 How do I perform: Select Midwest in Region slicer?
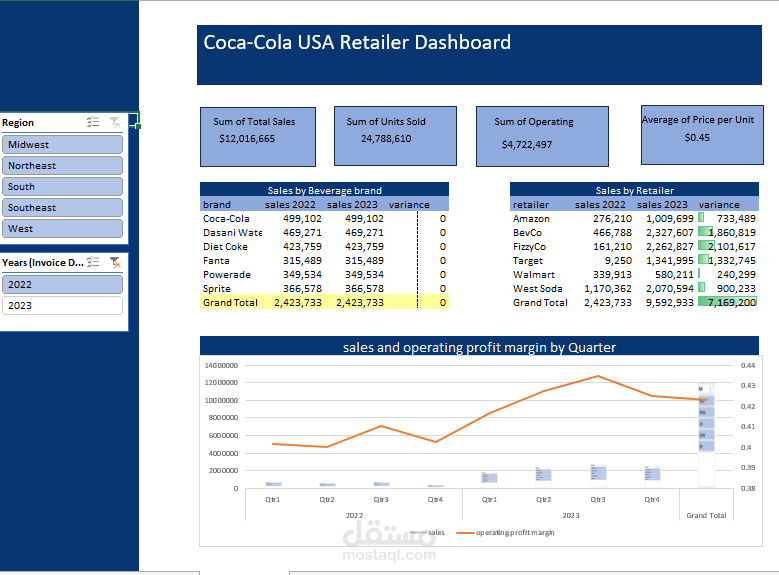coord(63,145)
